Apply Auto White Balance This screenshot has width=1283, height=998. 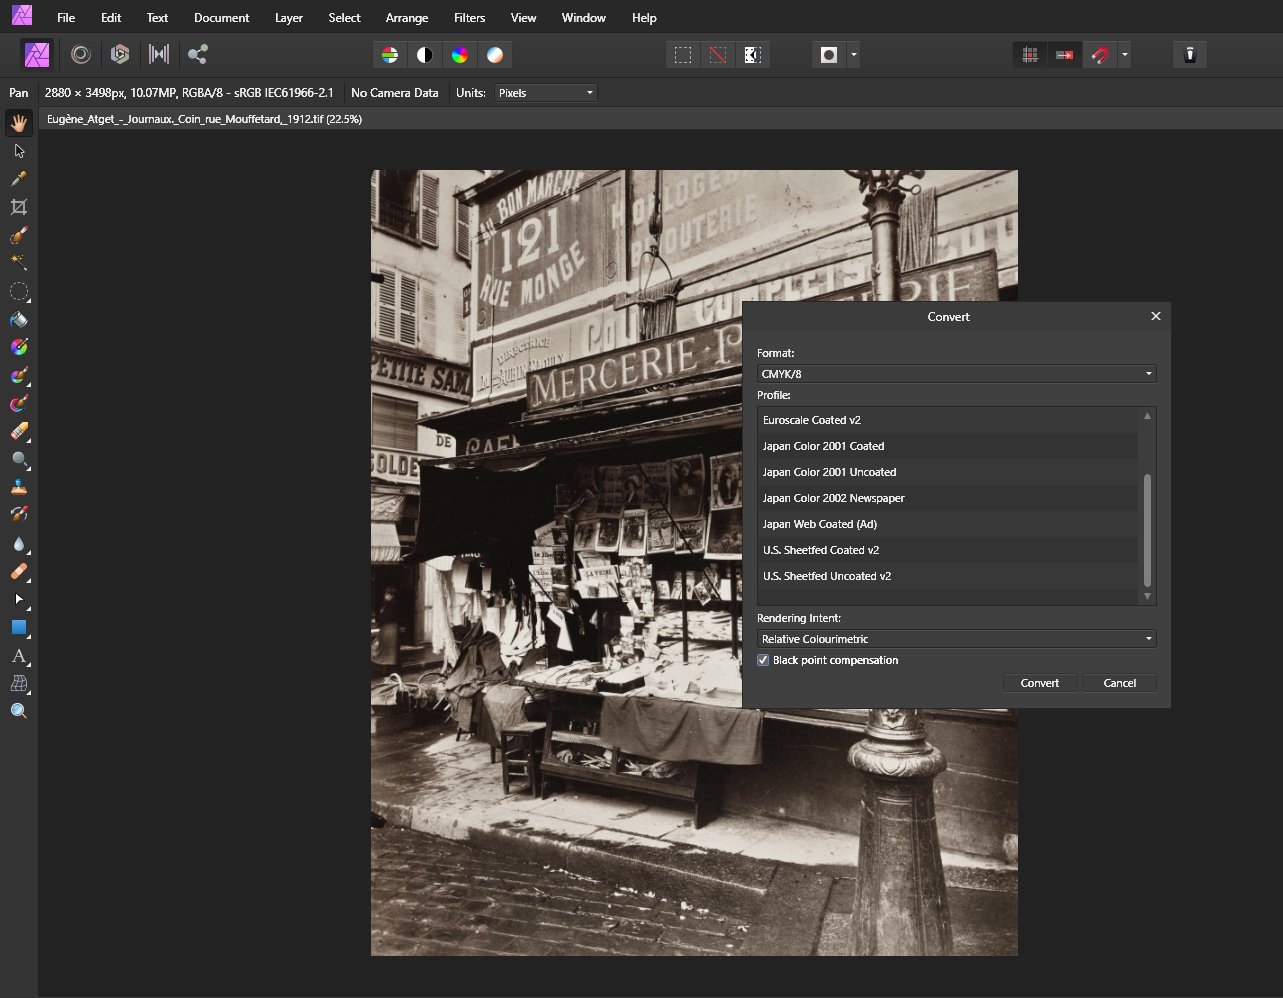click(495, 55)
